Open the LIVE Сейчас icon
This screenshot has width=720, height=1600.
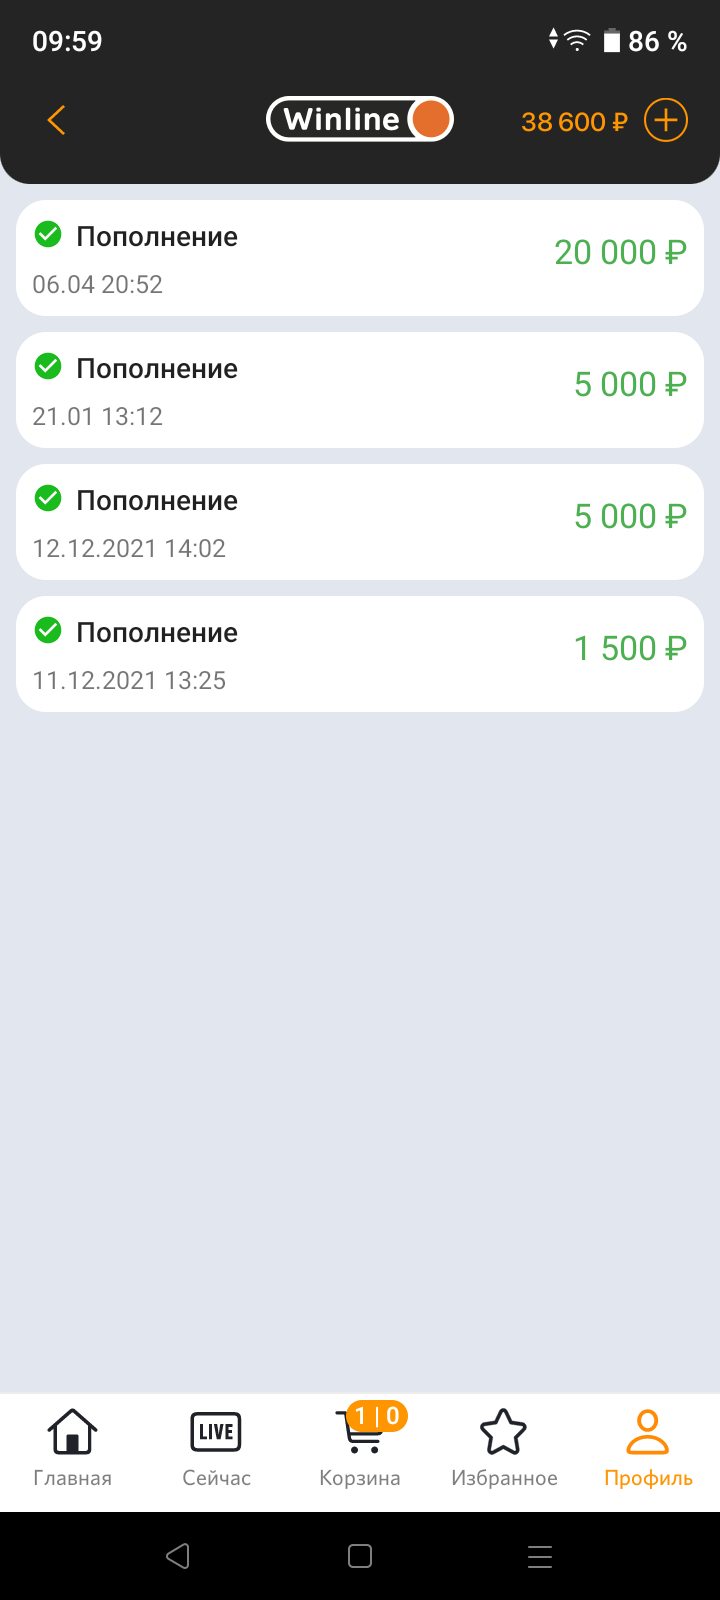pos(216,1432)
